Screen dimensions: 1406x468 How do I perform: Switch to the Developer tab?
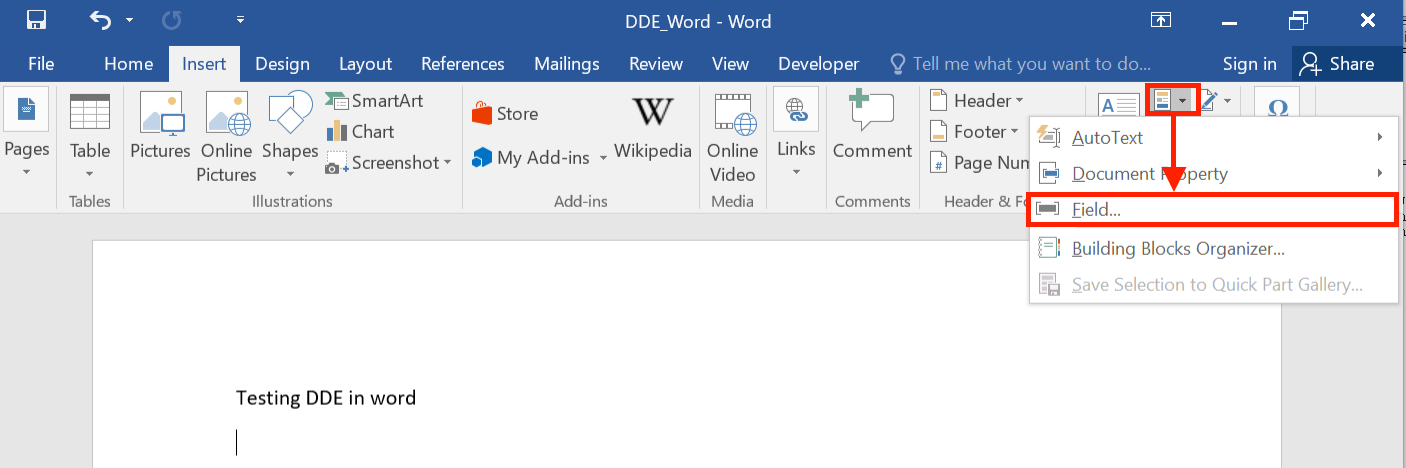tap(818, 64)
